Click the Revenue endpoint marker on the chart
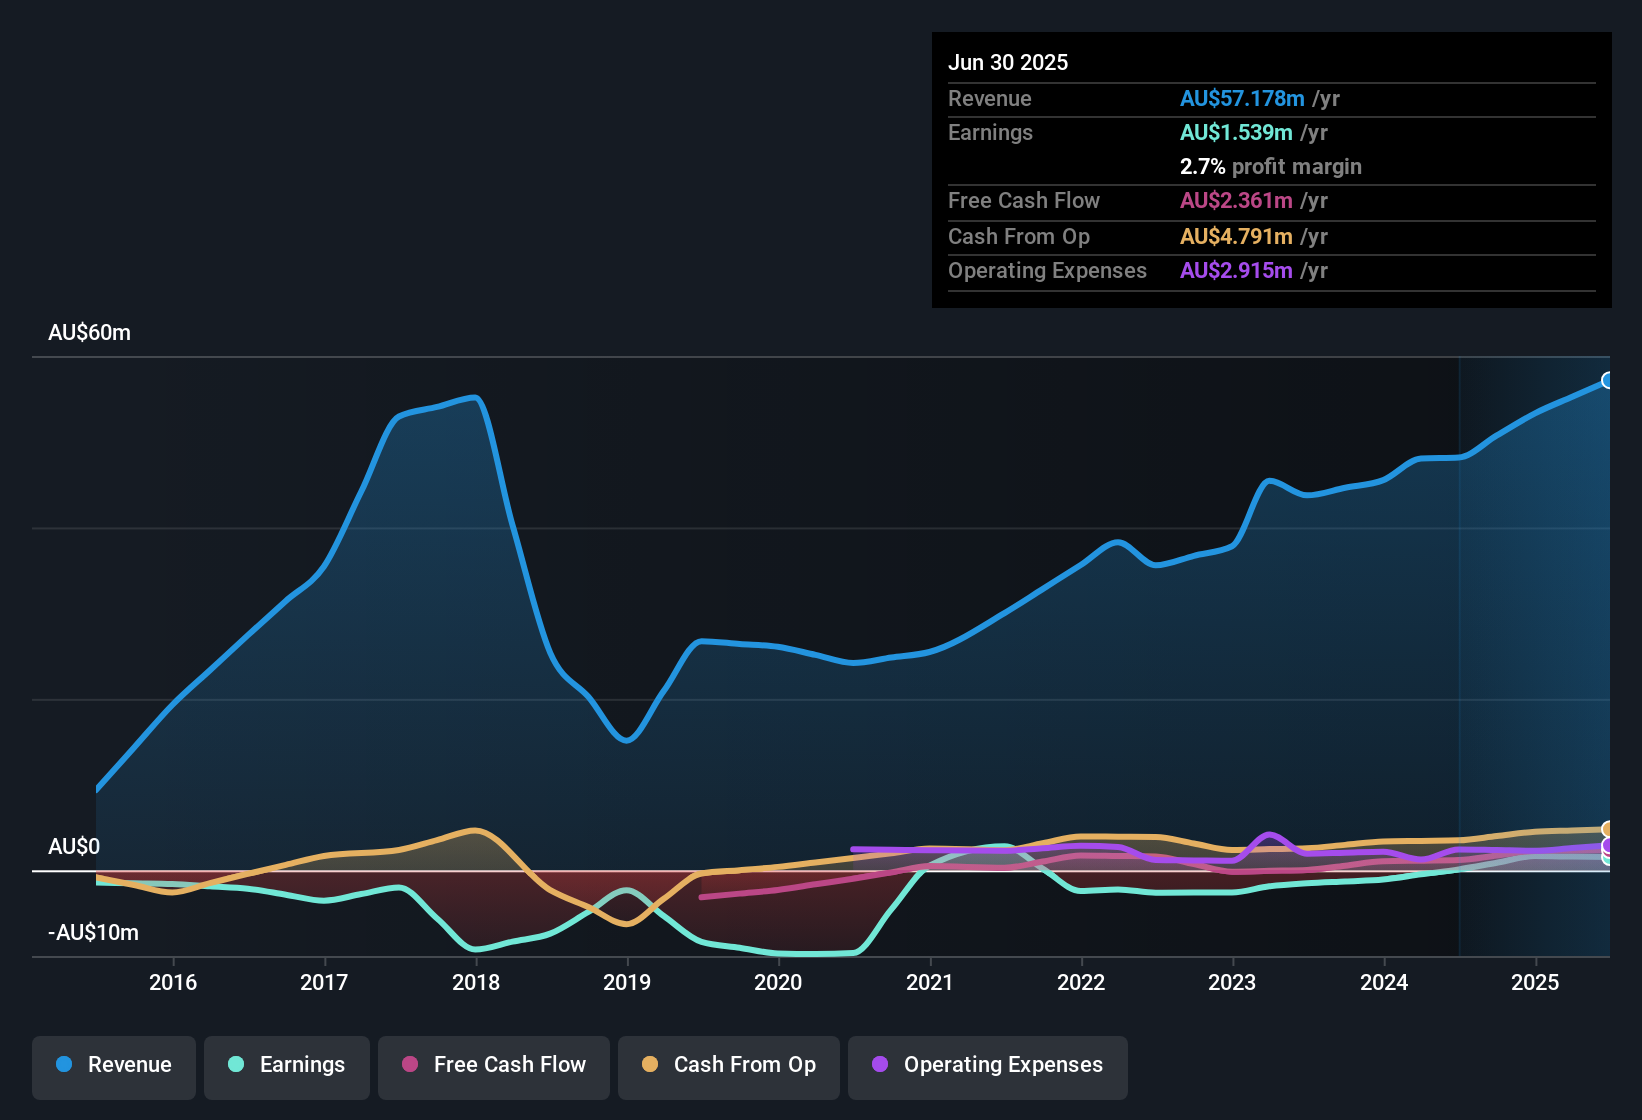This screenshot has width=1642, height=1120. [x=1607, y=379]
